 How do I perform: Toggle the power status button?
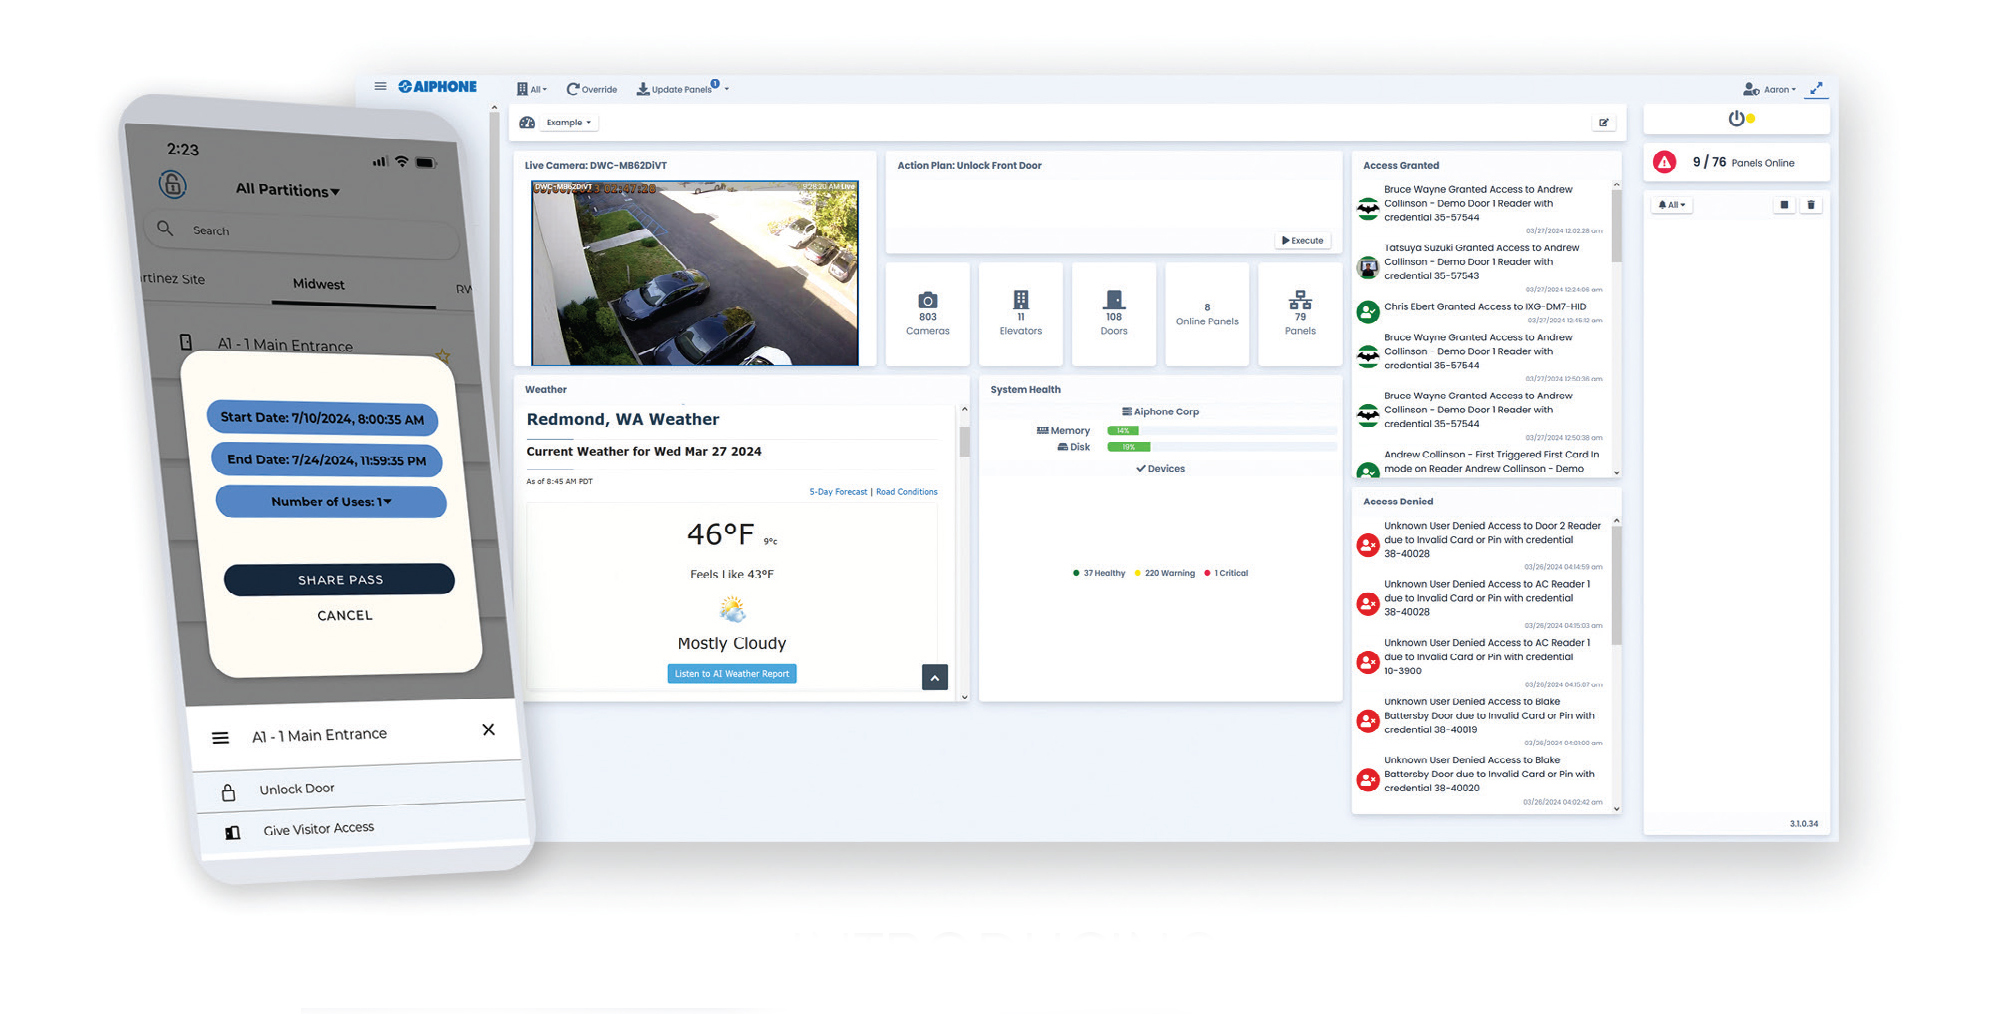tap(1737, 118)
